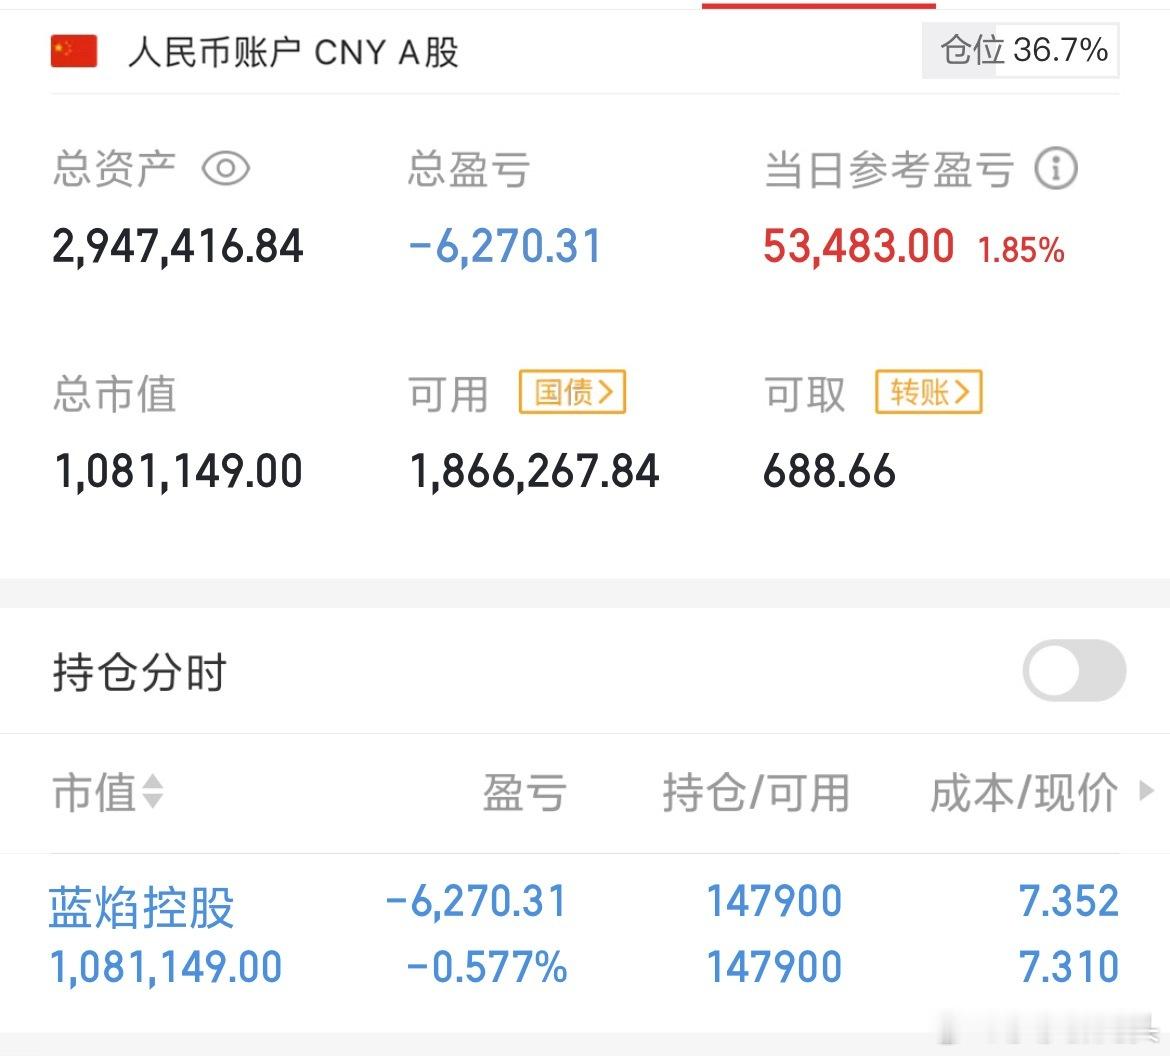Open the 当日参考盈亏 info icon
Screen dimensions: 1170x1056
click(x=1056, y=169)
